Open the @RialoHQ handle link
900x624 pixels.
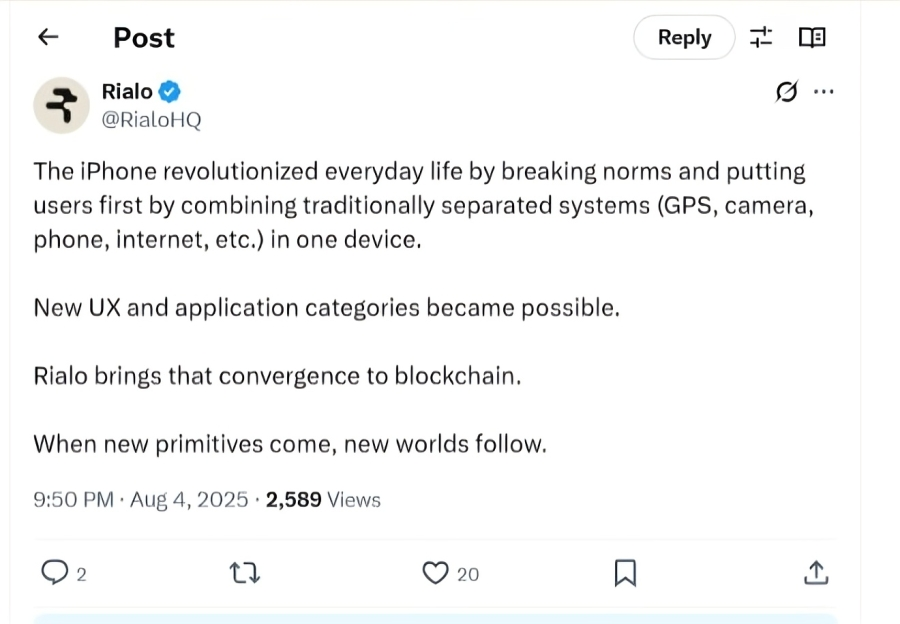151,120
